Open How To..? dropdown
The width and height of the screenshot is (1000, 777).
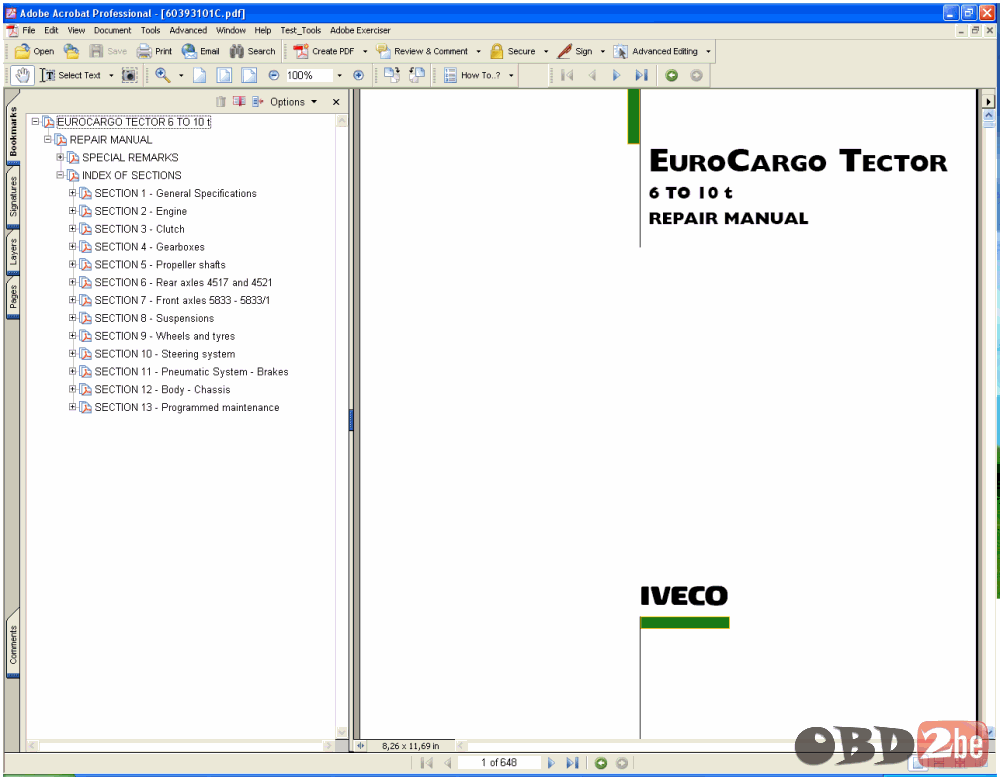(511, 75)
